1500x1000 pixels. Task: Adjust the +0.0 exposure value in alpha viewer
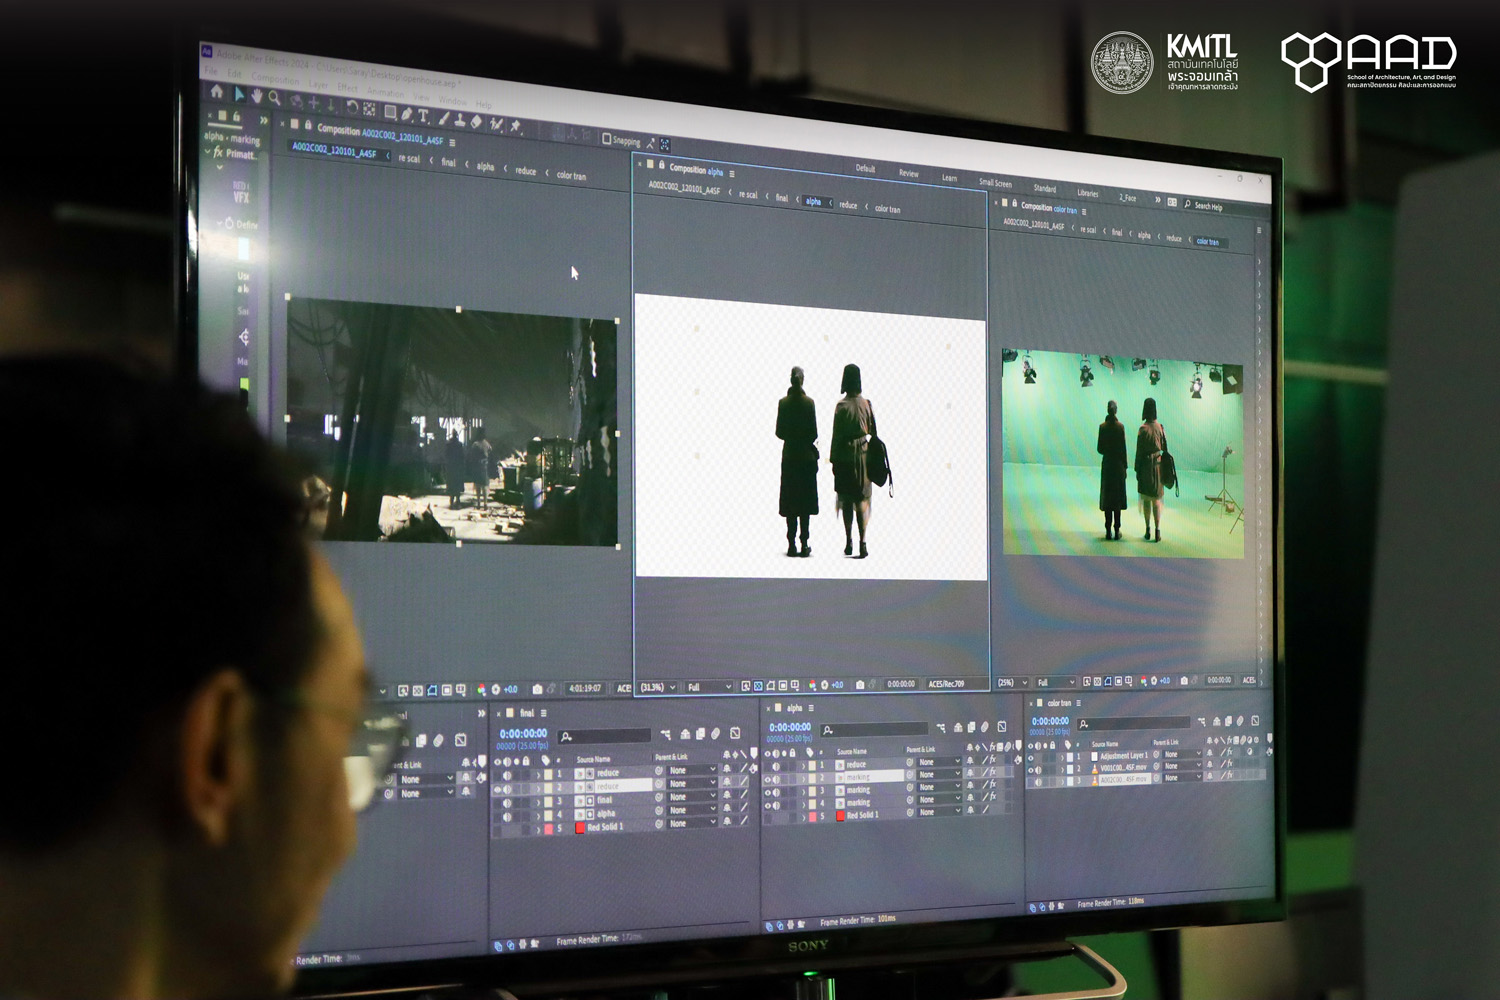pyautogui.click(x=838, y=685)
